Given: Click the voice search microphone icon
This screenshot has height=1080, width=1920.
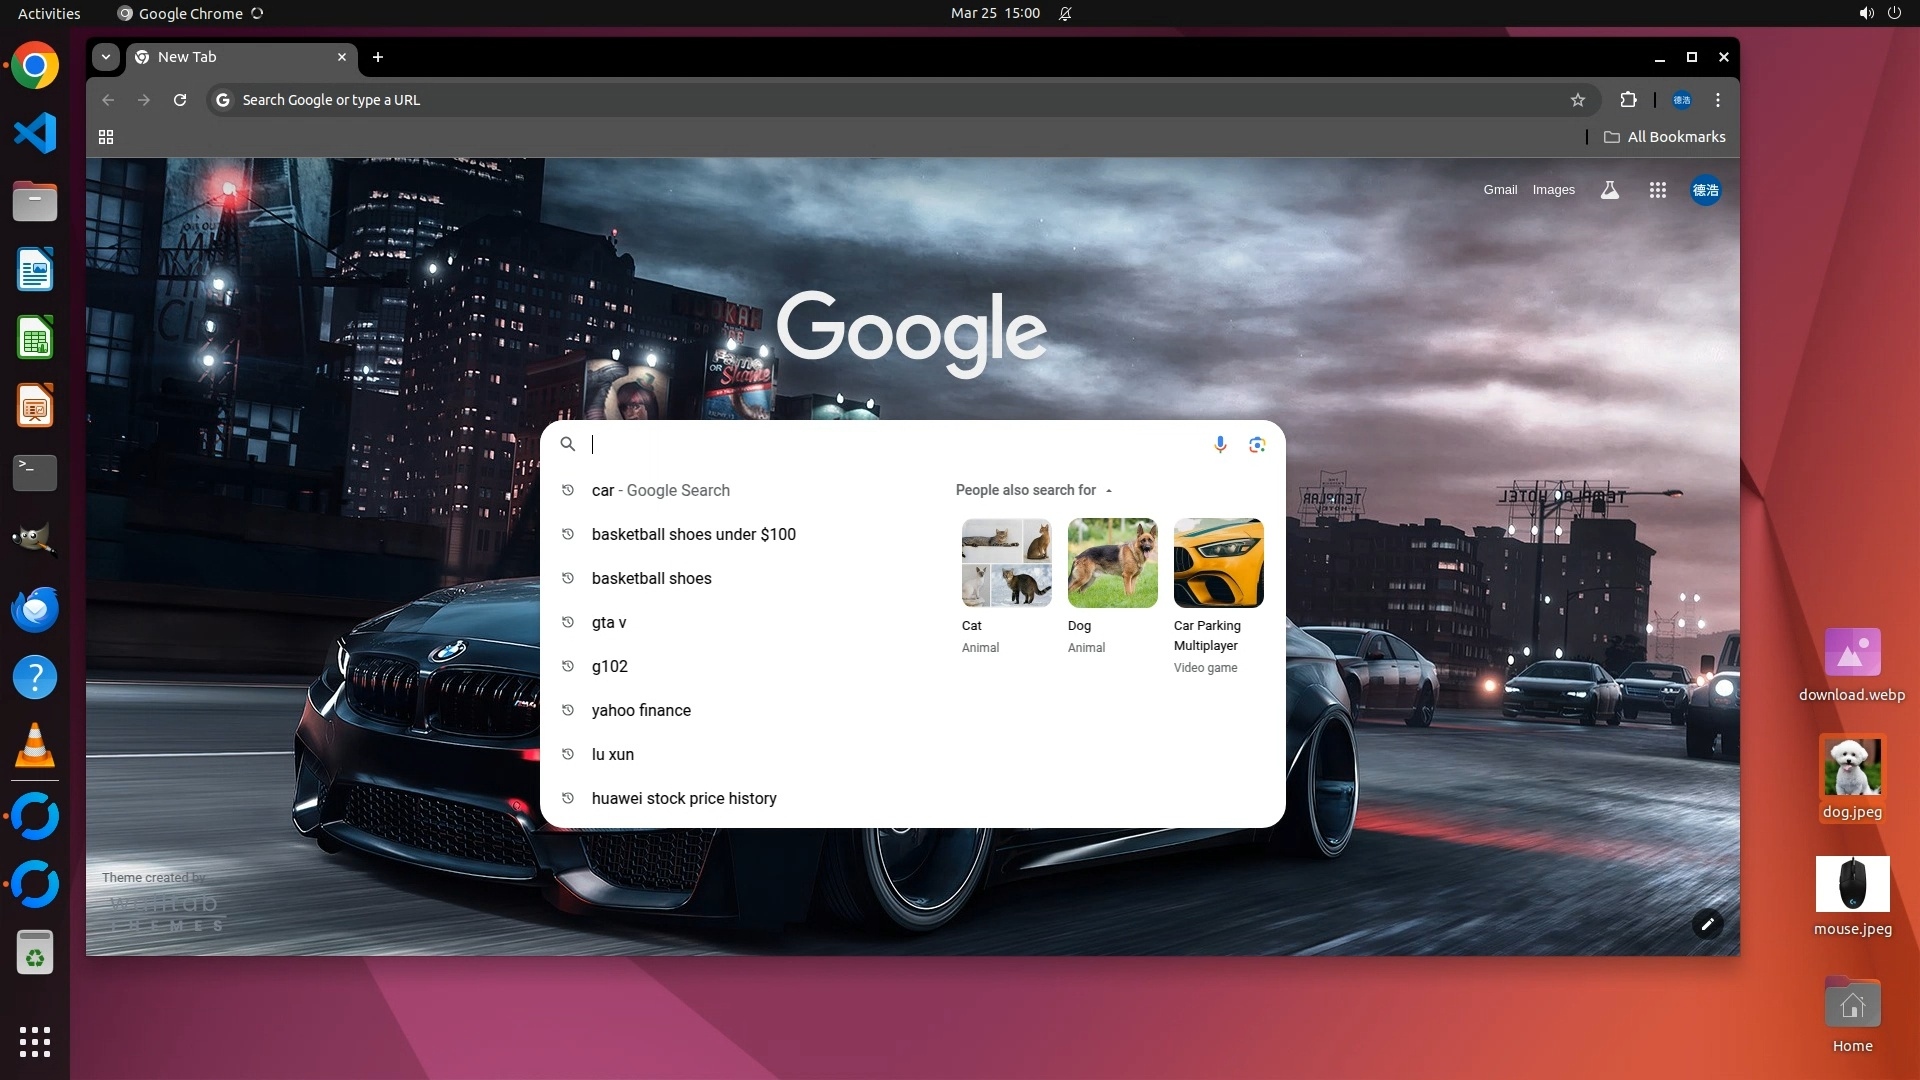Looking at the screenshot, I should click(1220, 444).
